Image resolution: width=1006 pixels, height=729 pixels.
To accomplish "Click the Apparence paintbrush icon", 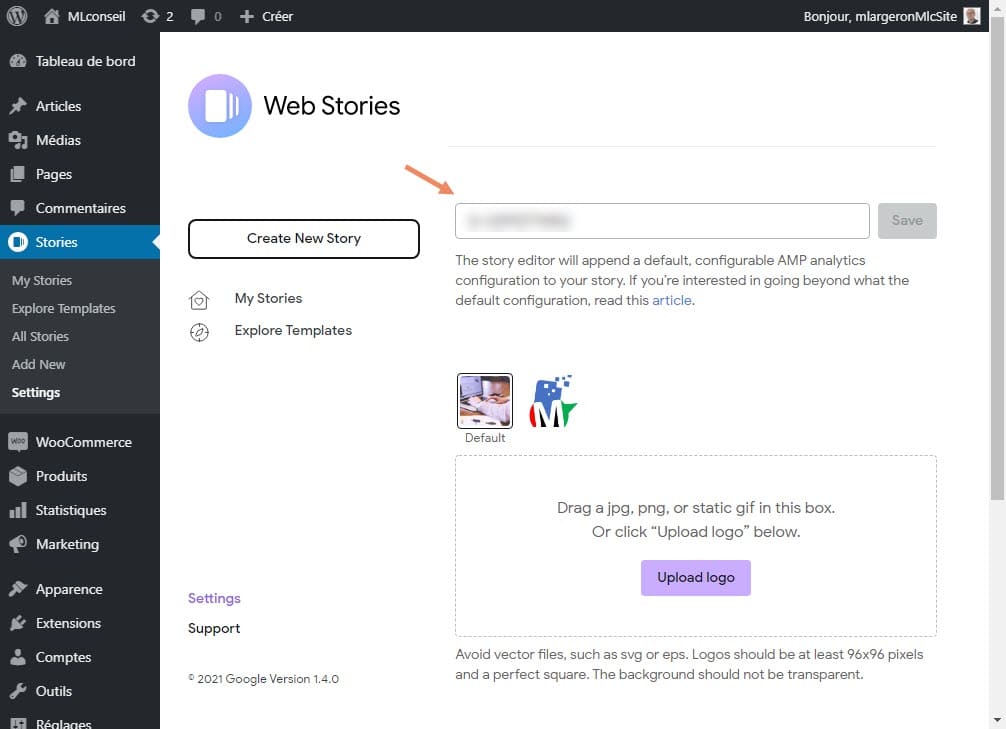I will pyautogui.click(x=18, y=588).
